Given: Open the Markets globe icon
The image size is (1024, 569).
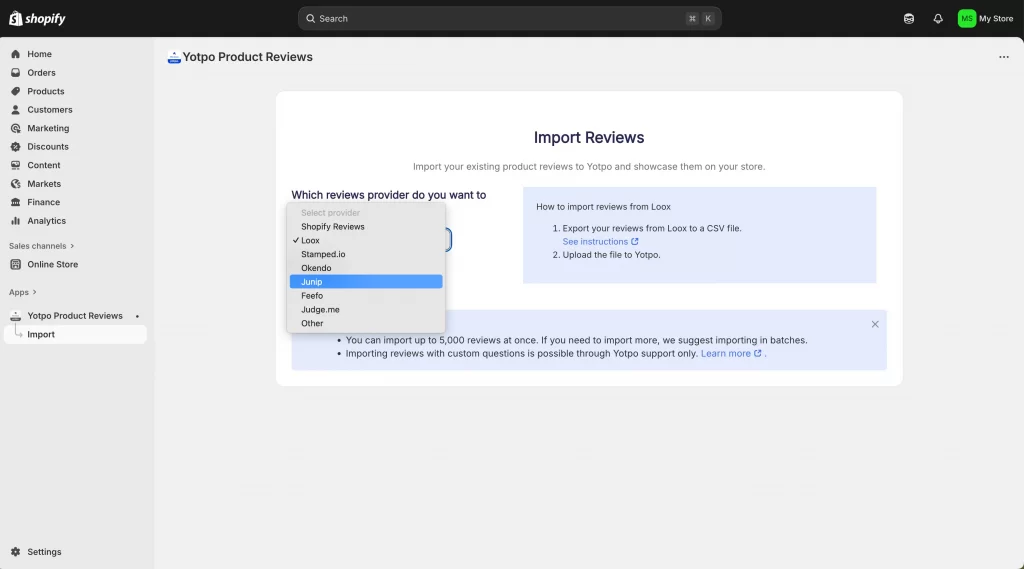Looking at the screenshot, I should [x=16, y=184].
